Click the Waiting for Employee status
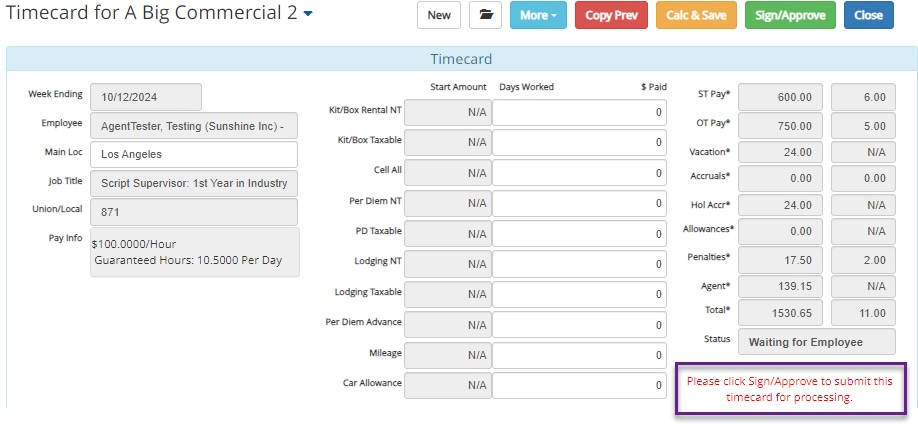918x428 pixels. tap(817, 342)
